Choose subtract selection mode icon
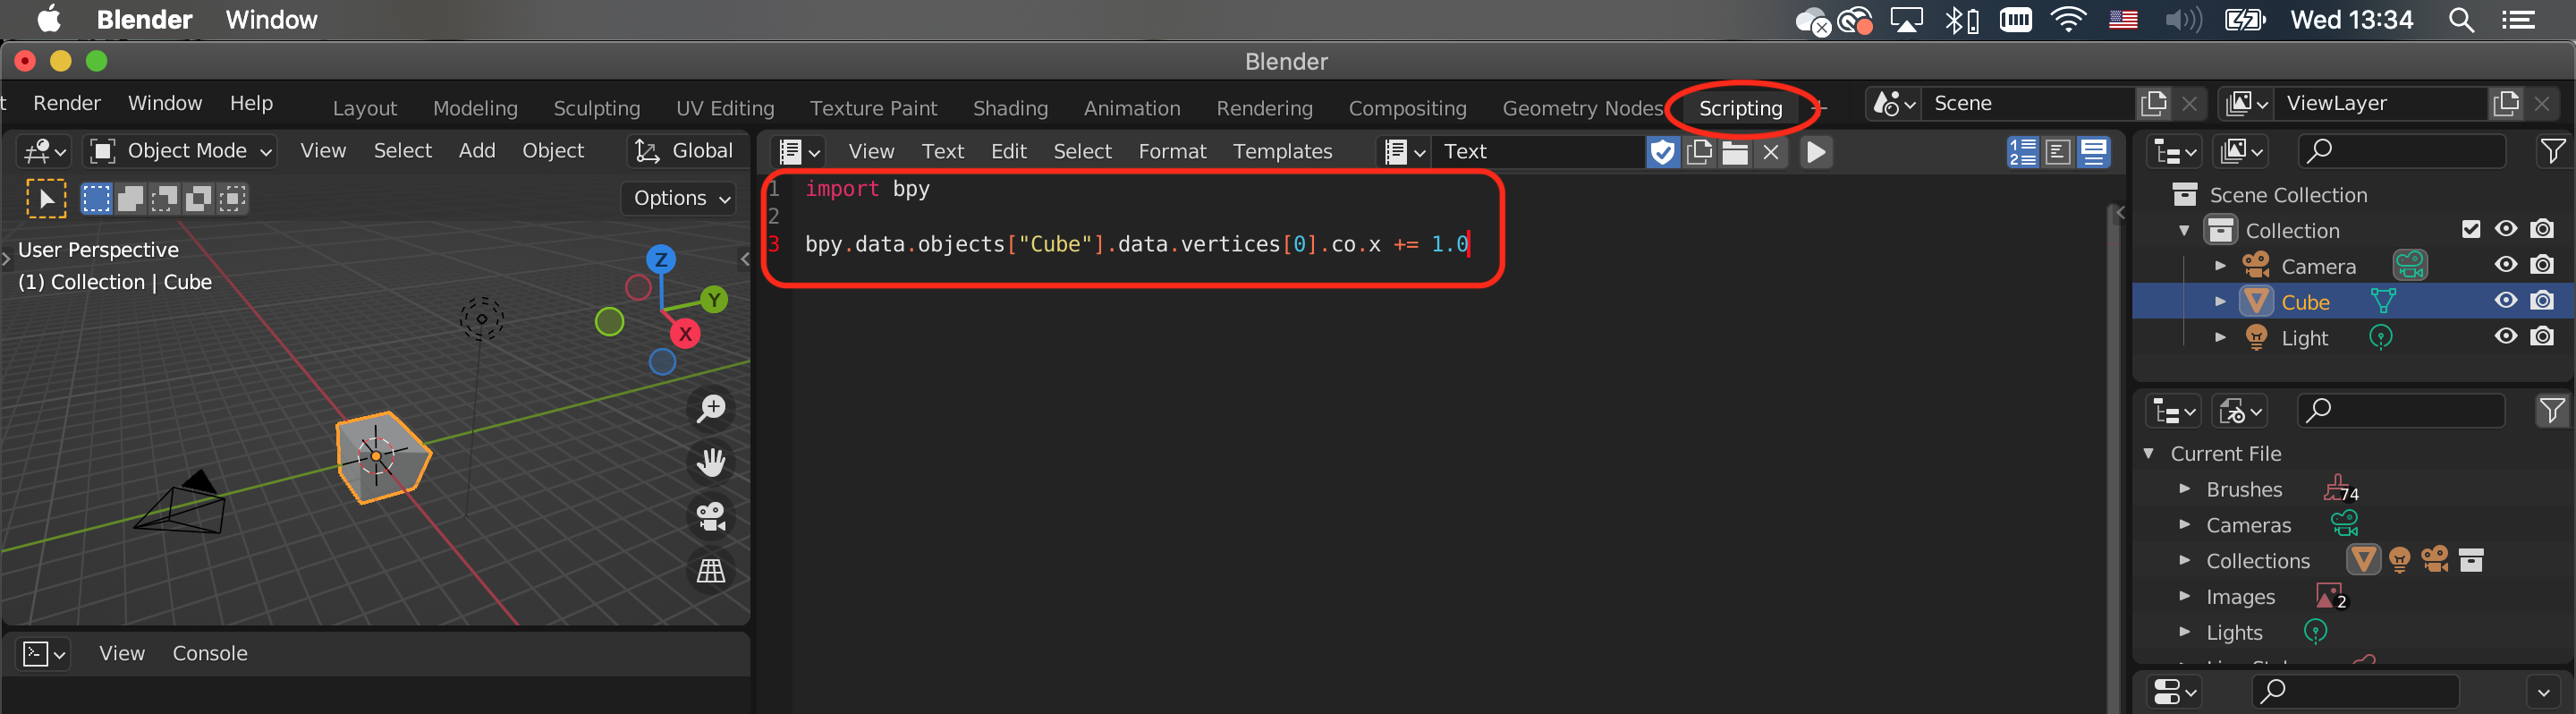Screen dimensions: 2576x714 (x=164, y=198)
